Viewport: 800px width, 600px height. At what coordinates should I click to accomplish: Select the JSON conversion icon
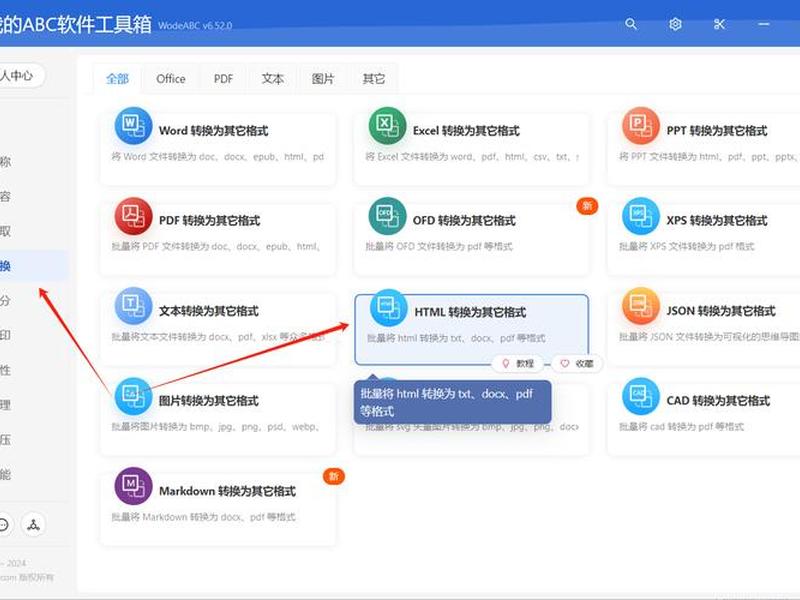(641, 306)
